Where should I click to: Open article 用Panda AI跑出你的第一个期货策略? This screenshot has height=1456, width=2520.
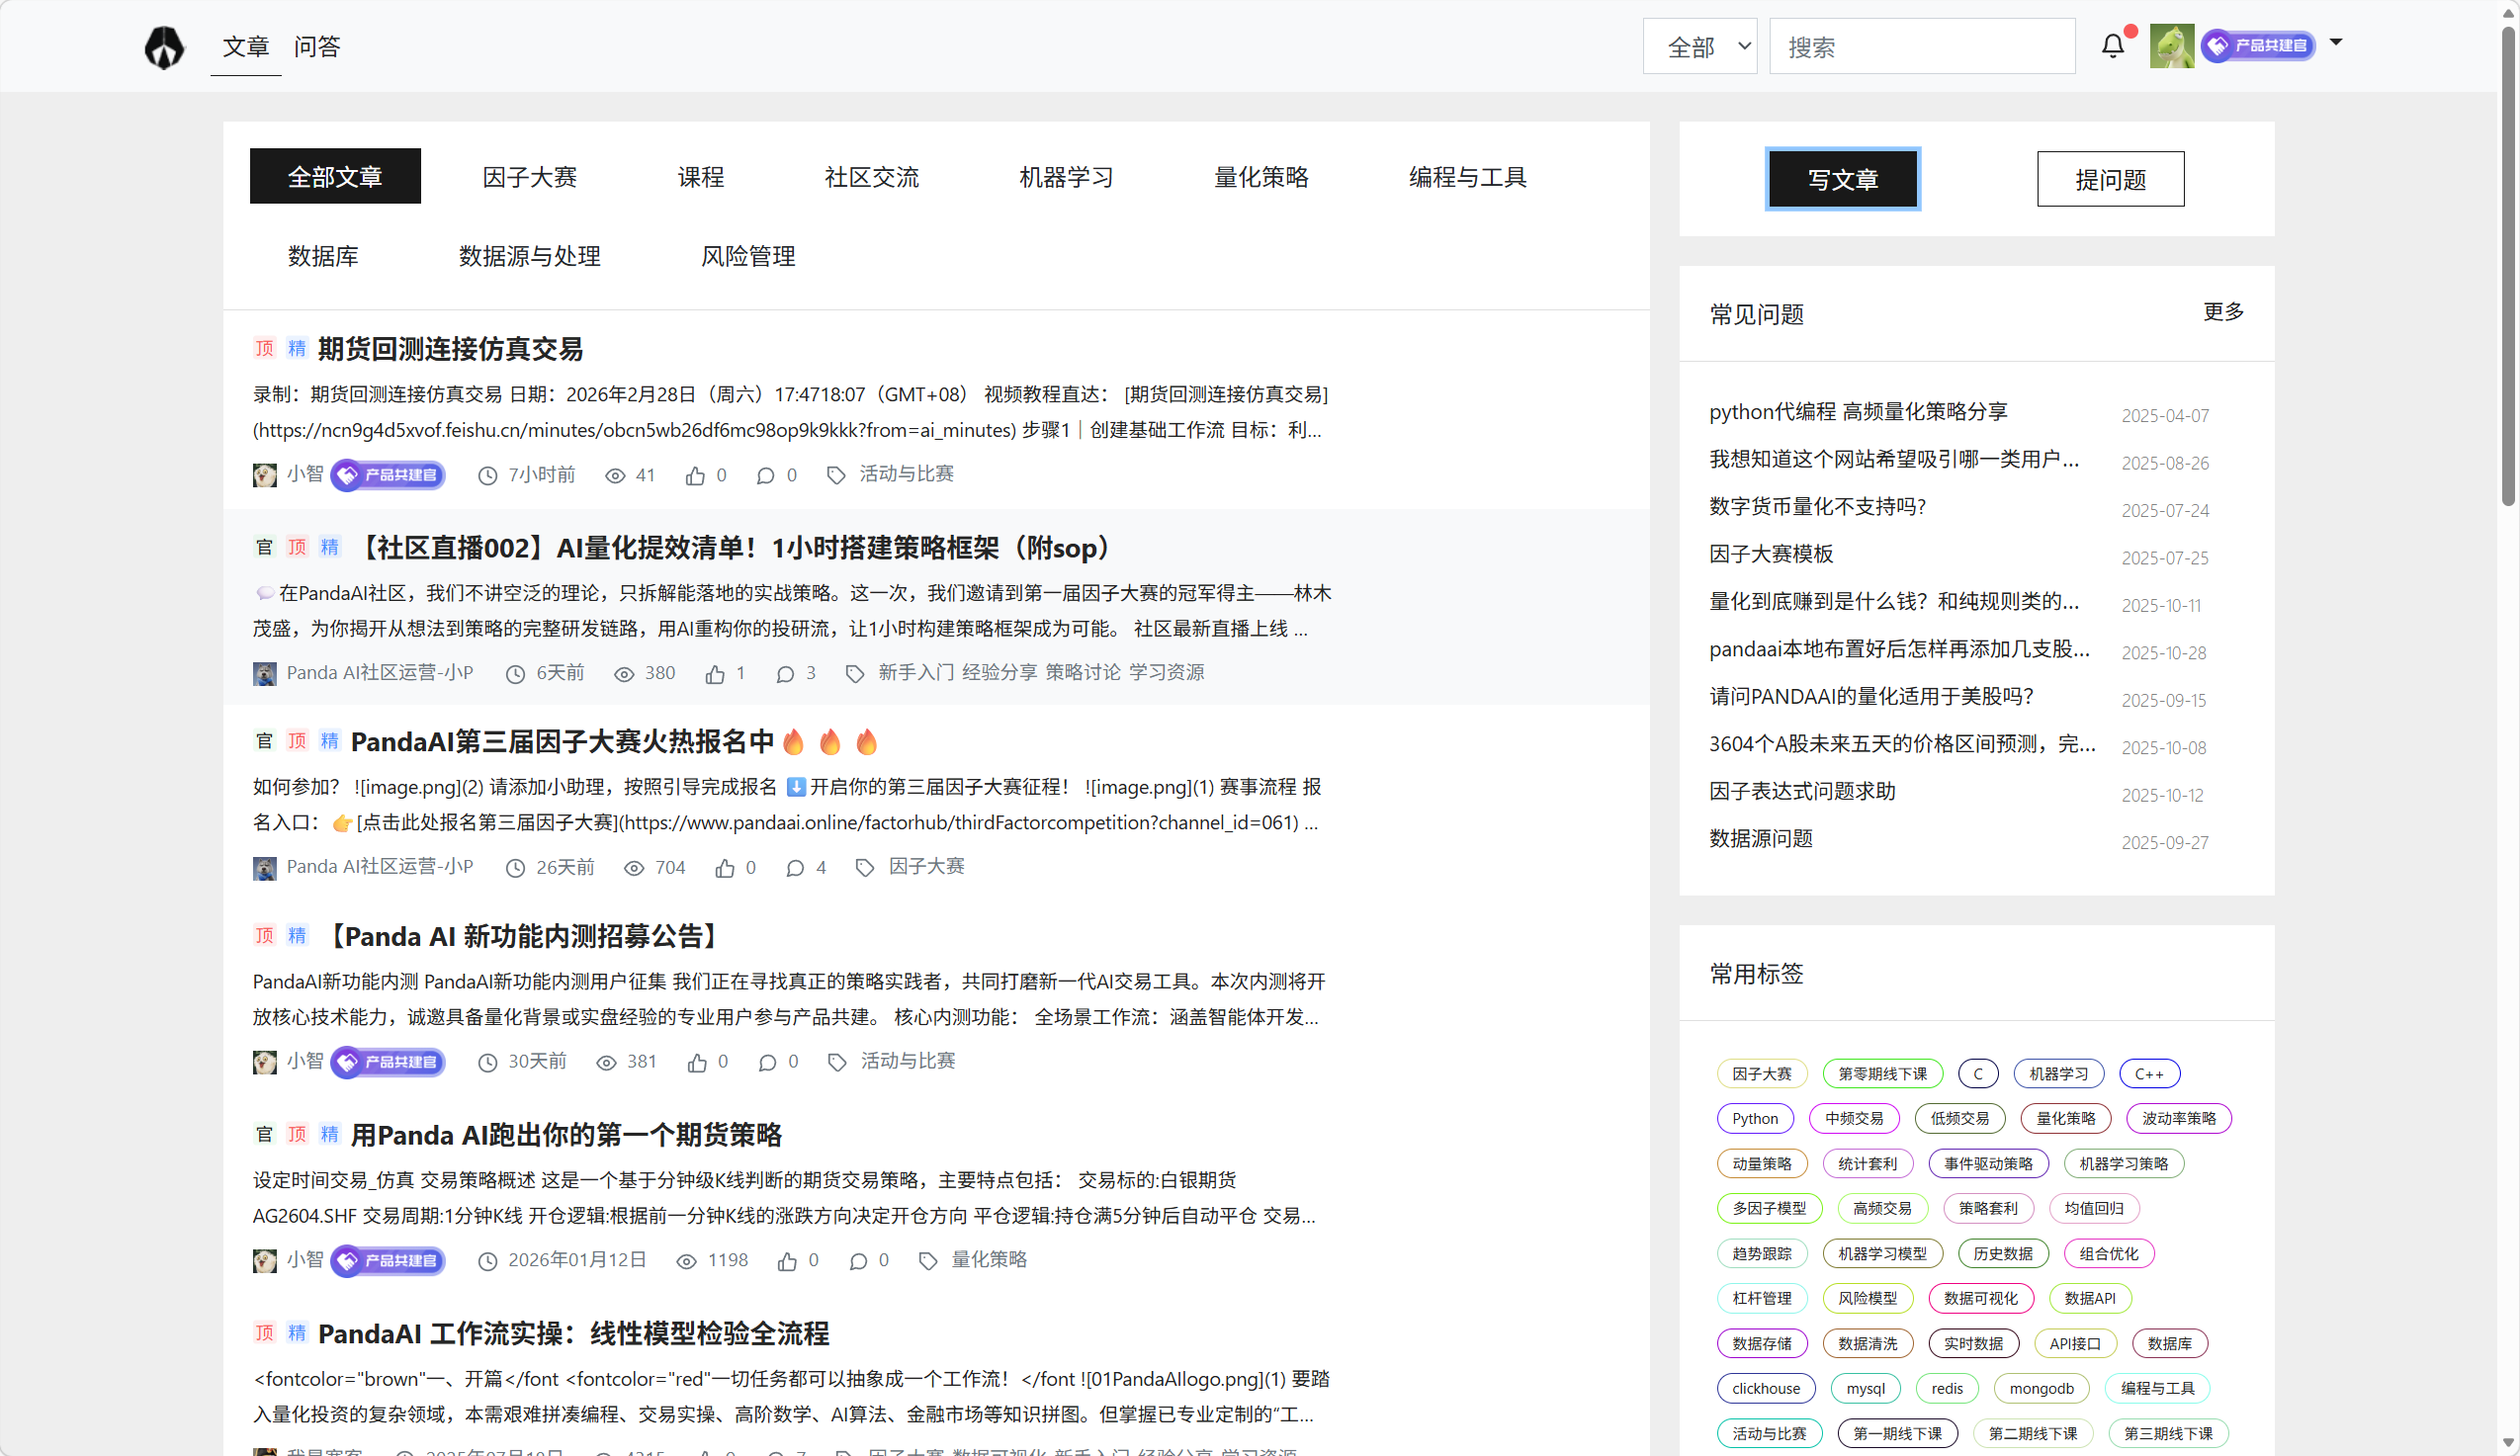[566, 1135]
